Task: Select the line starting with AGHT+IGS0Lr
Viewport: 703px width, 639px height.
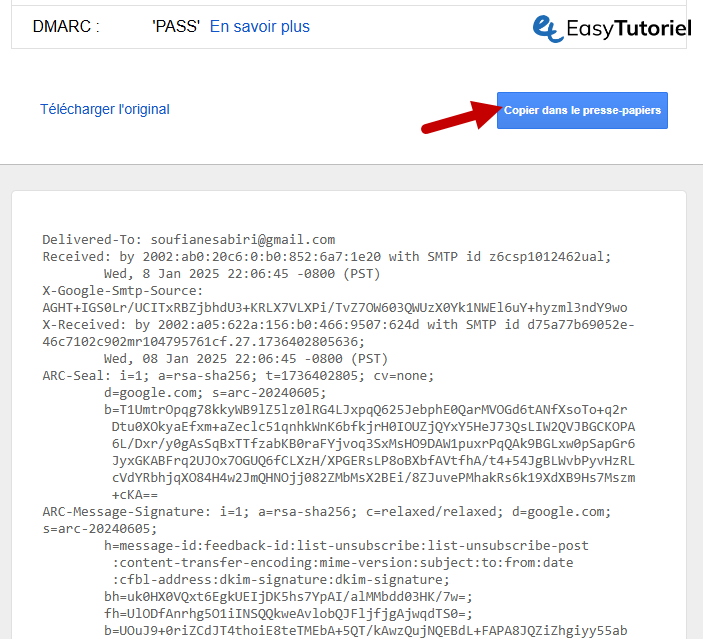Action: point(335,307)
